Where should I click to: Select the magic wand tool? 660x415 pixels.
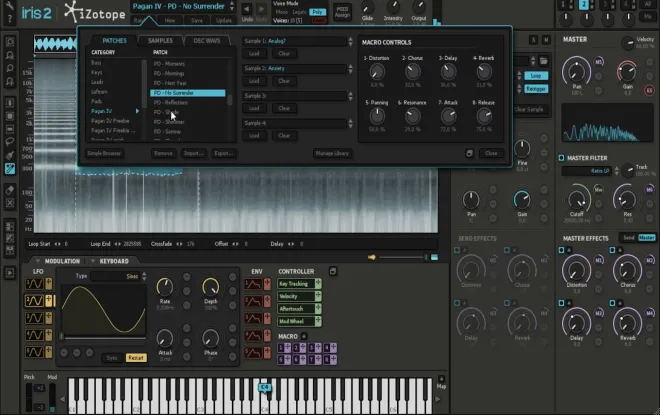coord(10,169)
